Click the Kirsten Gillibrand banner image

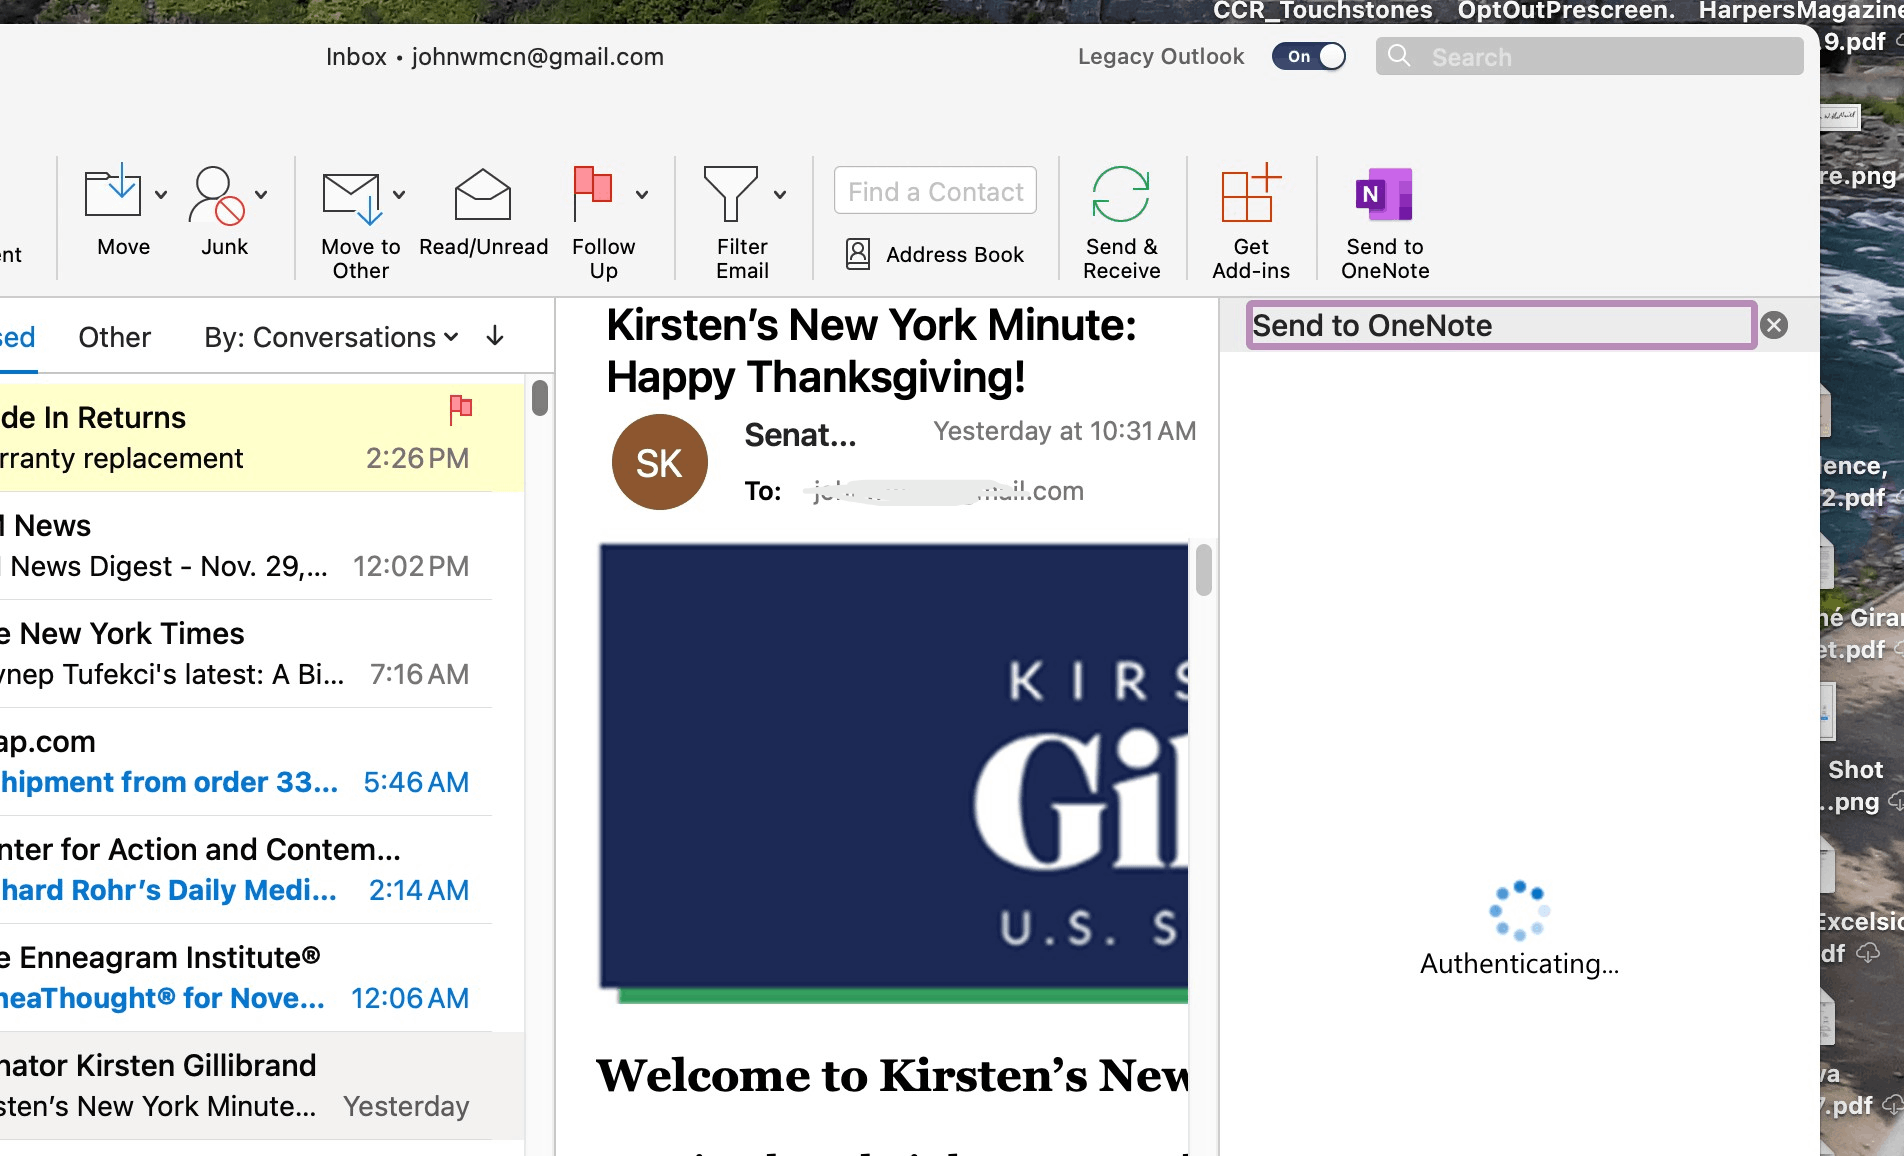coord(894,772)
